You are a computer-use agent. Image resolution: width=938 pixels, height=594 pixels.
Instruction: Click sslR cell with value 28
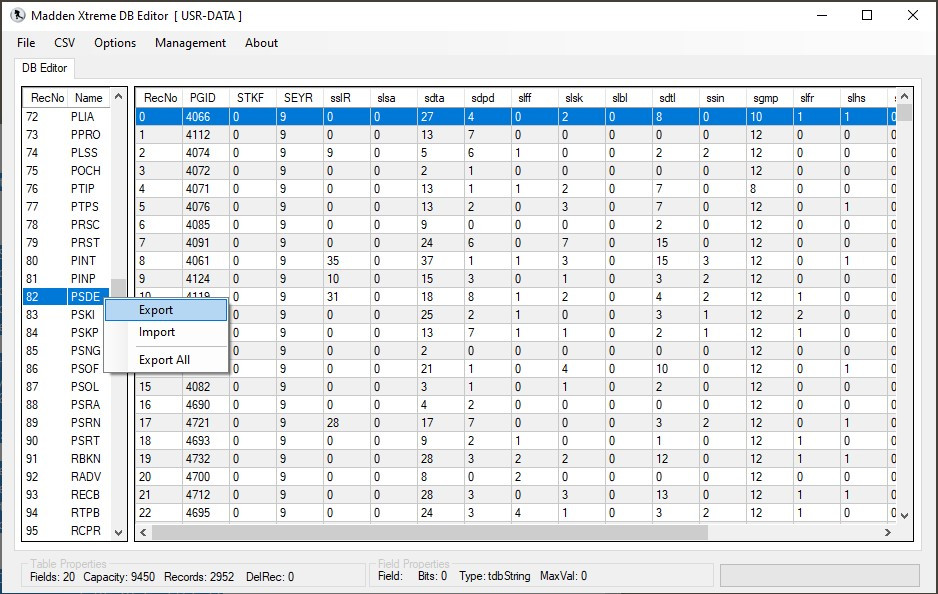tap(346, 422)
